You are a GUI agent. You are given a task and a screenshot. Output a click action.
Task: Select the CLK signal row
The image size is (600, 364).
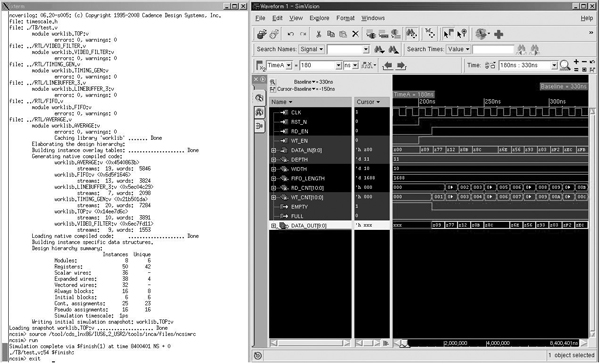pos(310,113)
